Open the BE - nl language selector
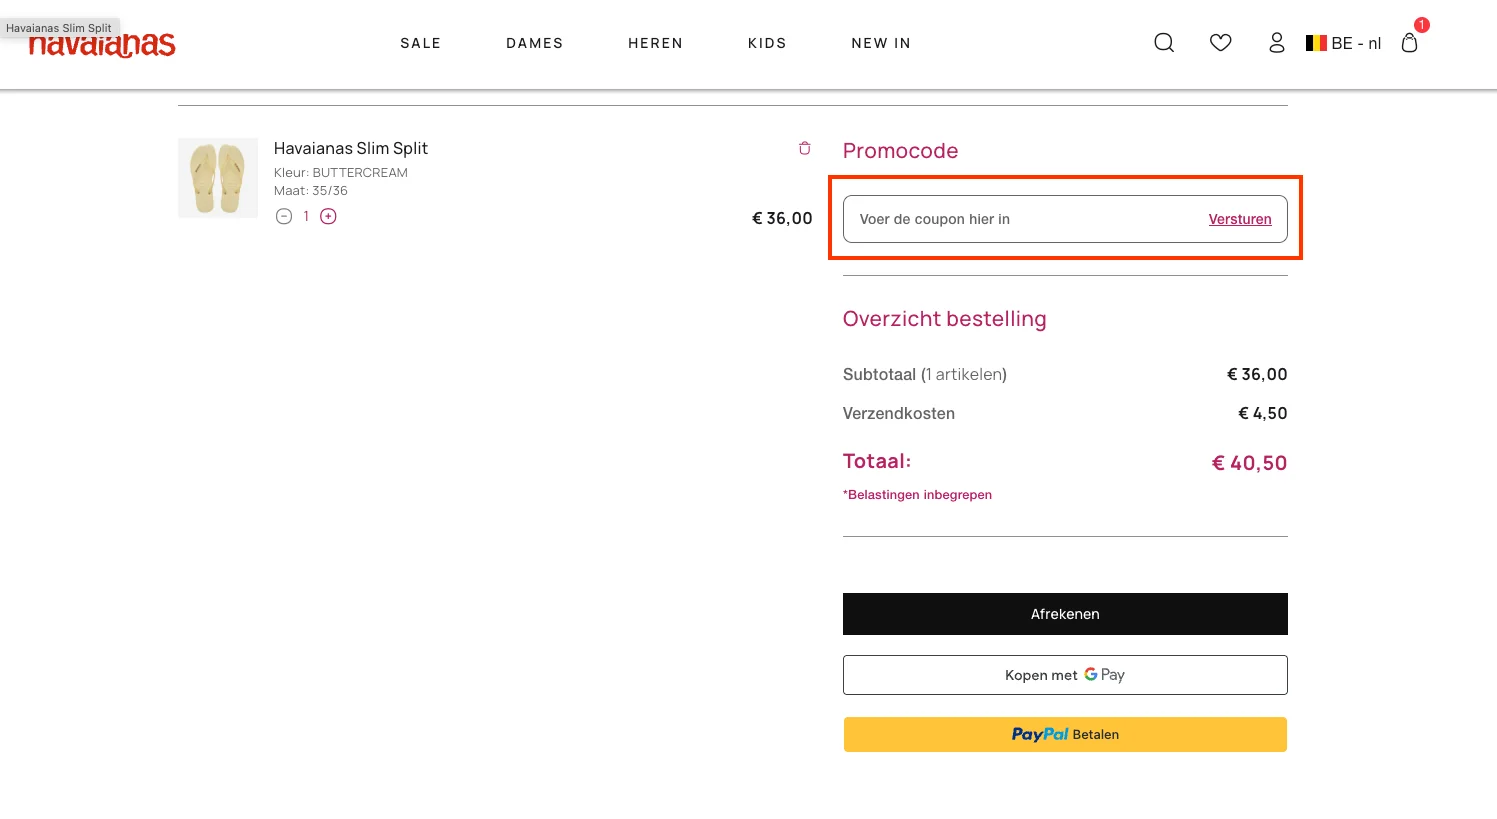The image size is (1497, 819). pyautogui.click(x=1344, y=43)
